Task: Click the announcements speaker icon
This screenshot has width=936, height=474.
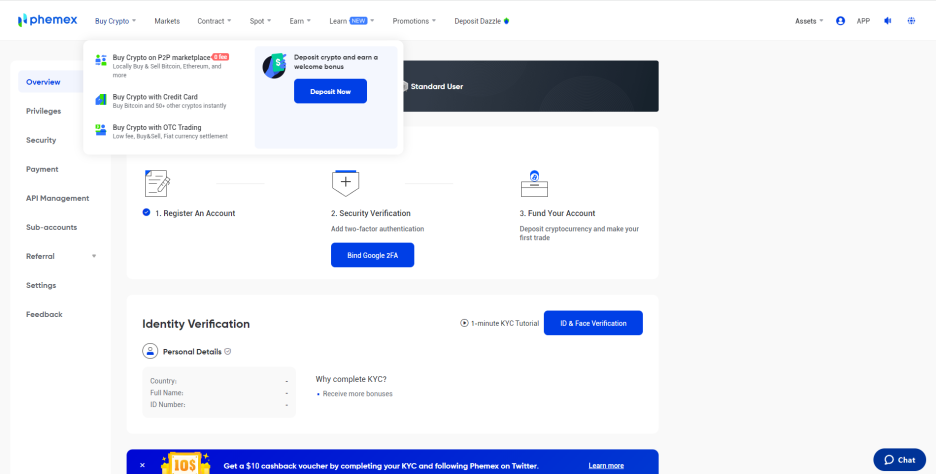Action: pyautogui.click(x=888, y=21)
